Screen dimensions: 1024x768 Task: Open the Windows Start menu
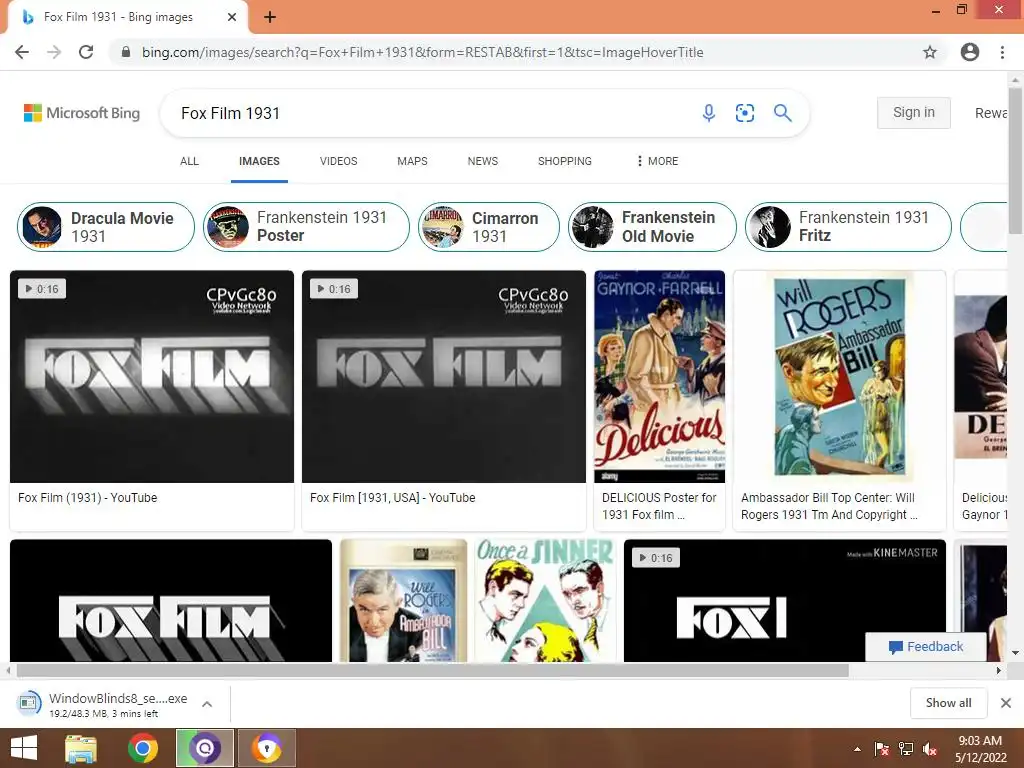pyautogui.click(x=24, y=748)
